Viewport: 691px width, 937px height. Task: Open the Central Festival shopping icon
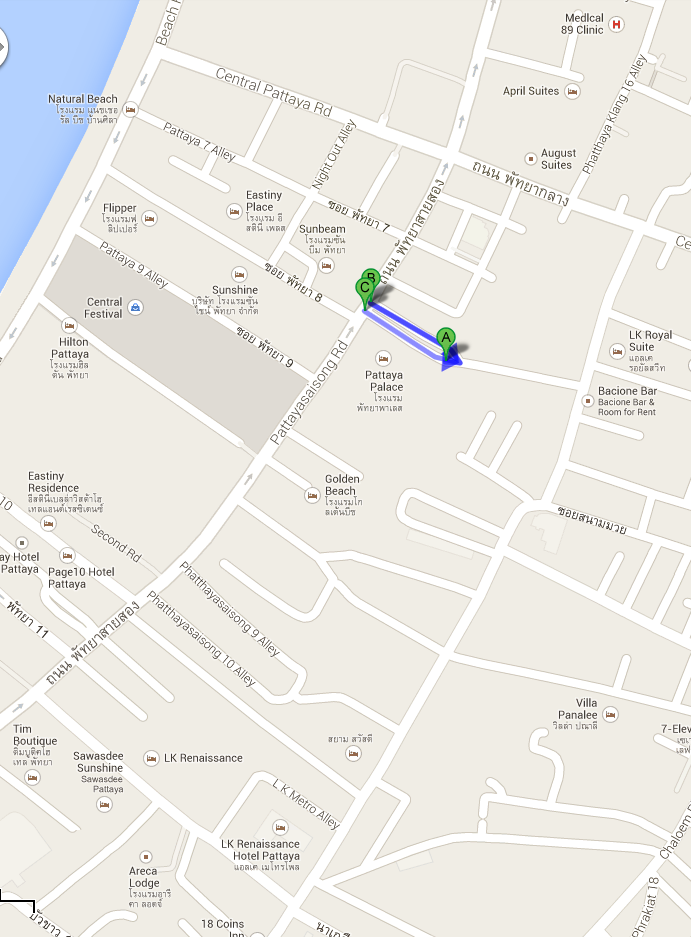[136, 307]
